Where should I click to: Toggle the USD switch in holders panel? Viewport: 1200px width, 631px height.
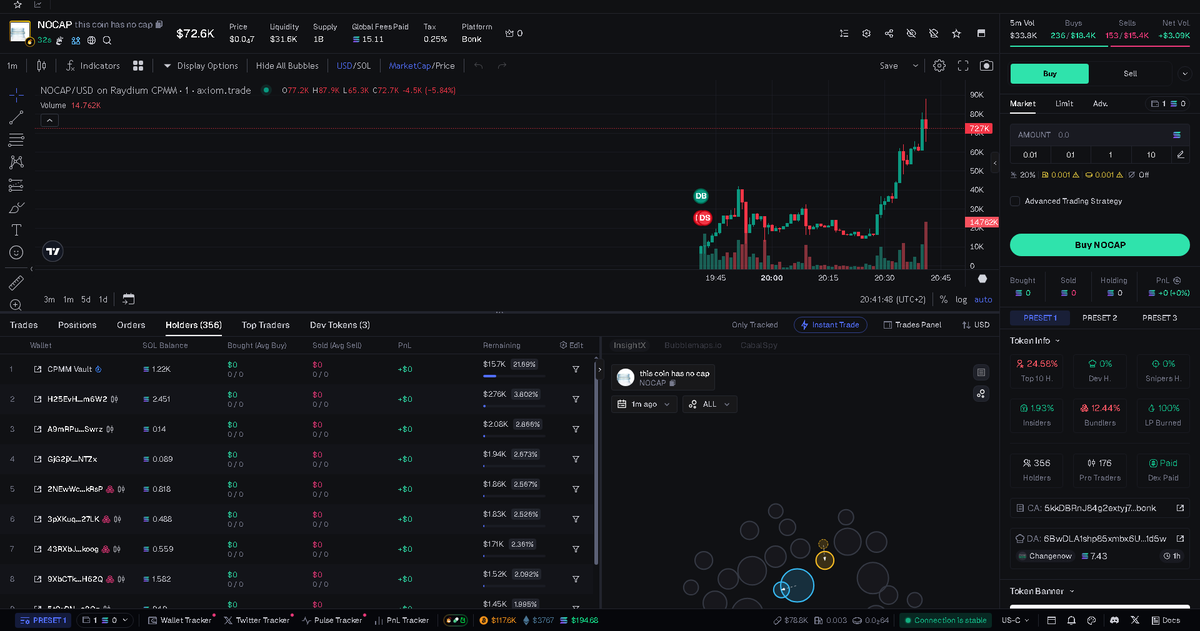coord(976,325)
